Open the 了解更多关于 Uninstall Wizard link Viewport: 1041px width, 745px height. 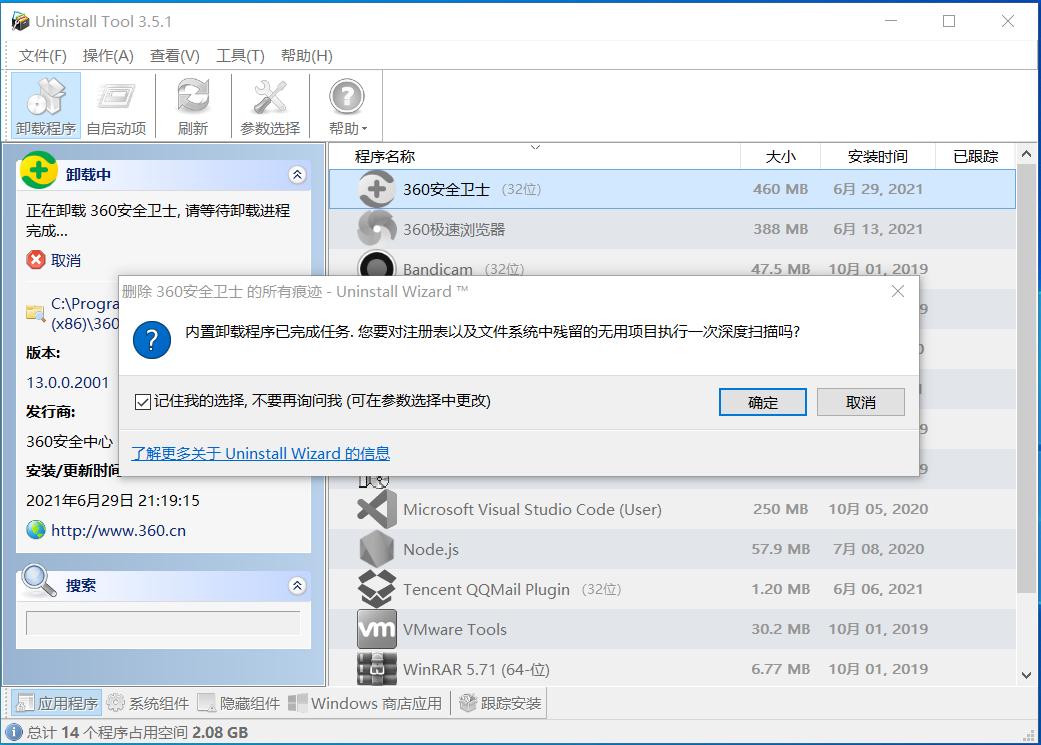[260, 453]
